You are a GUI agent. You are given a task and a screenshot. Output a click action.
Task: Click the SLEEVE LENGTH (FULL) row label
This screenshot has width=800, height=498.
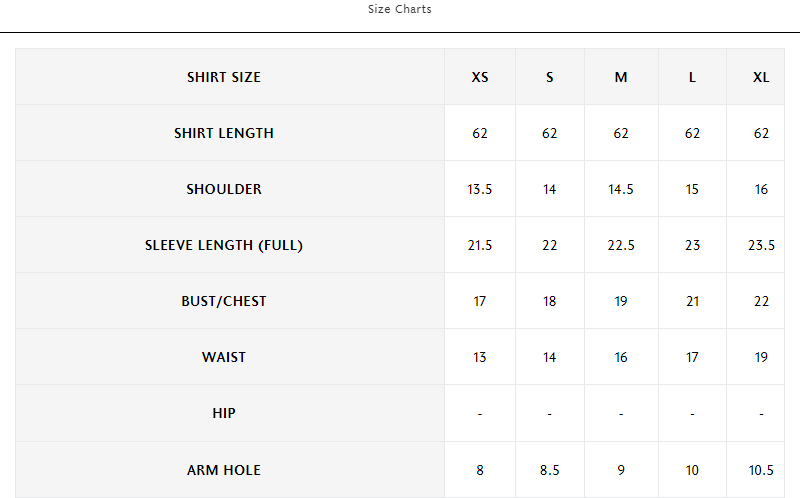[224, 245]
